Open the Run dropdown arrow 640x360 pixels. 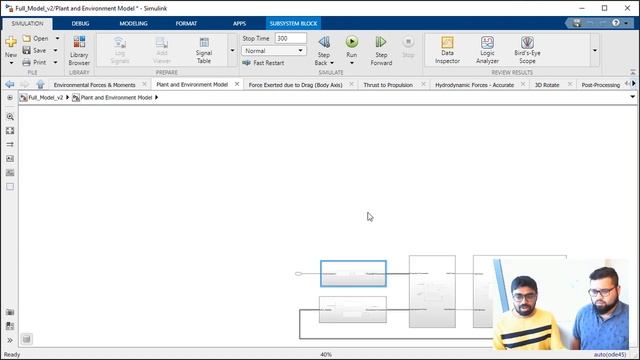click(352, 63)
